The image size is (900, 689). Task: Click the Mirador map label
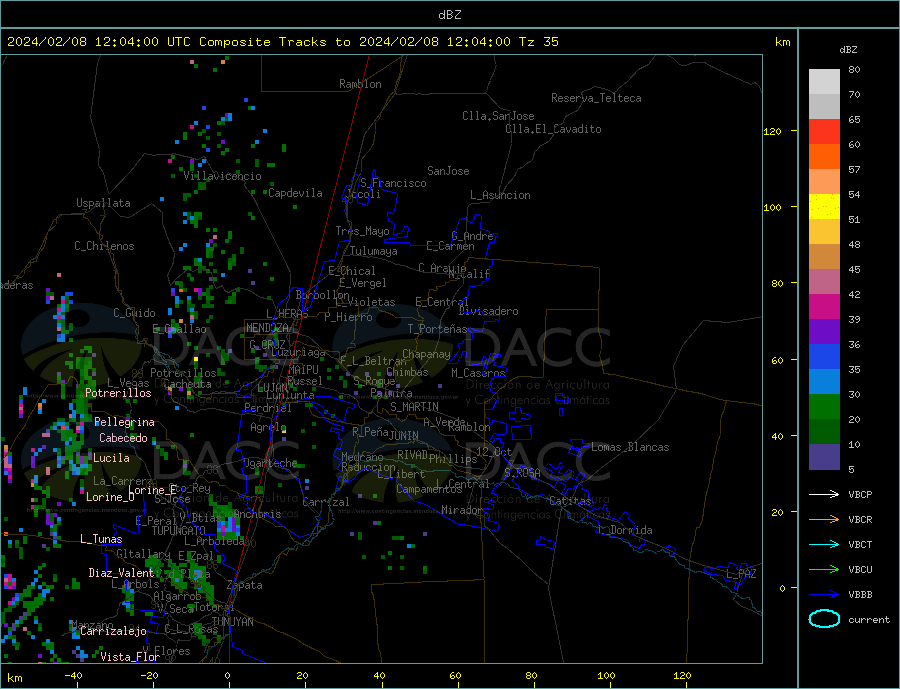(x=463, y=510)
